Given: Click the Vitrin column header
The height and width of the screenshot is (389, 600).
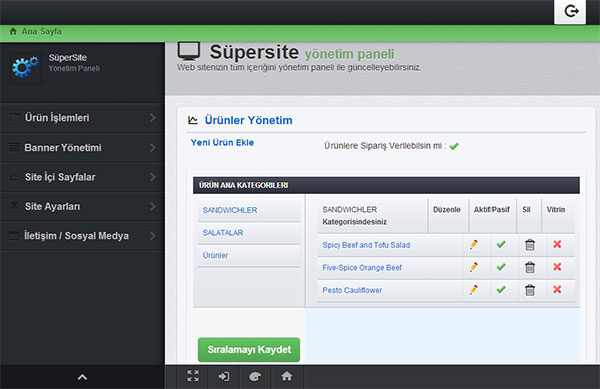Looking at the screenshot, I should (x=556, y=210).
